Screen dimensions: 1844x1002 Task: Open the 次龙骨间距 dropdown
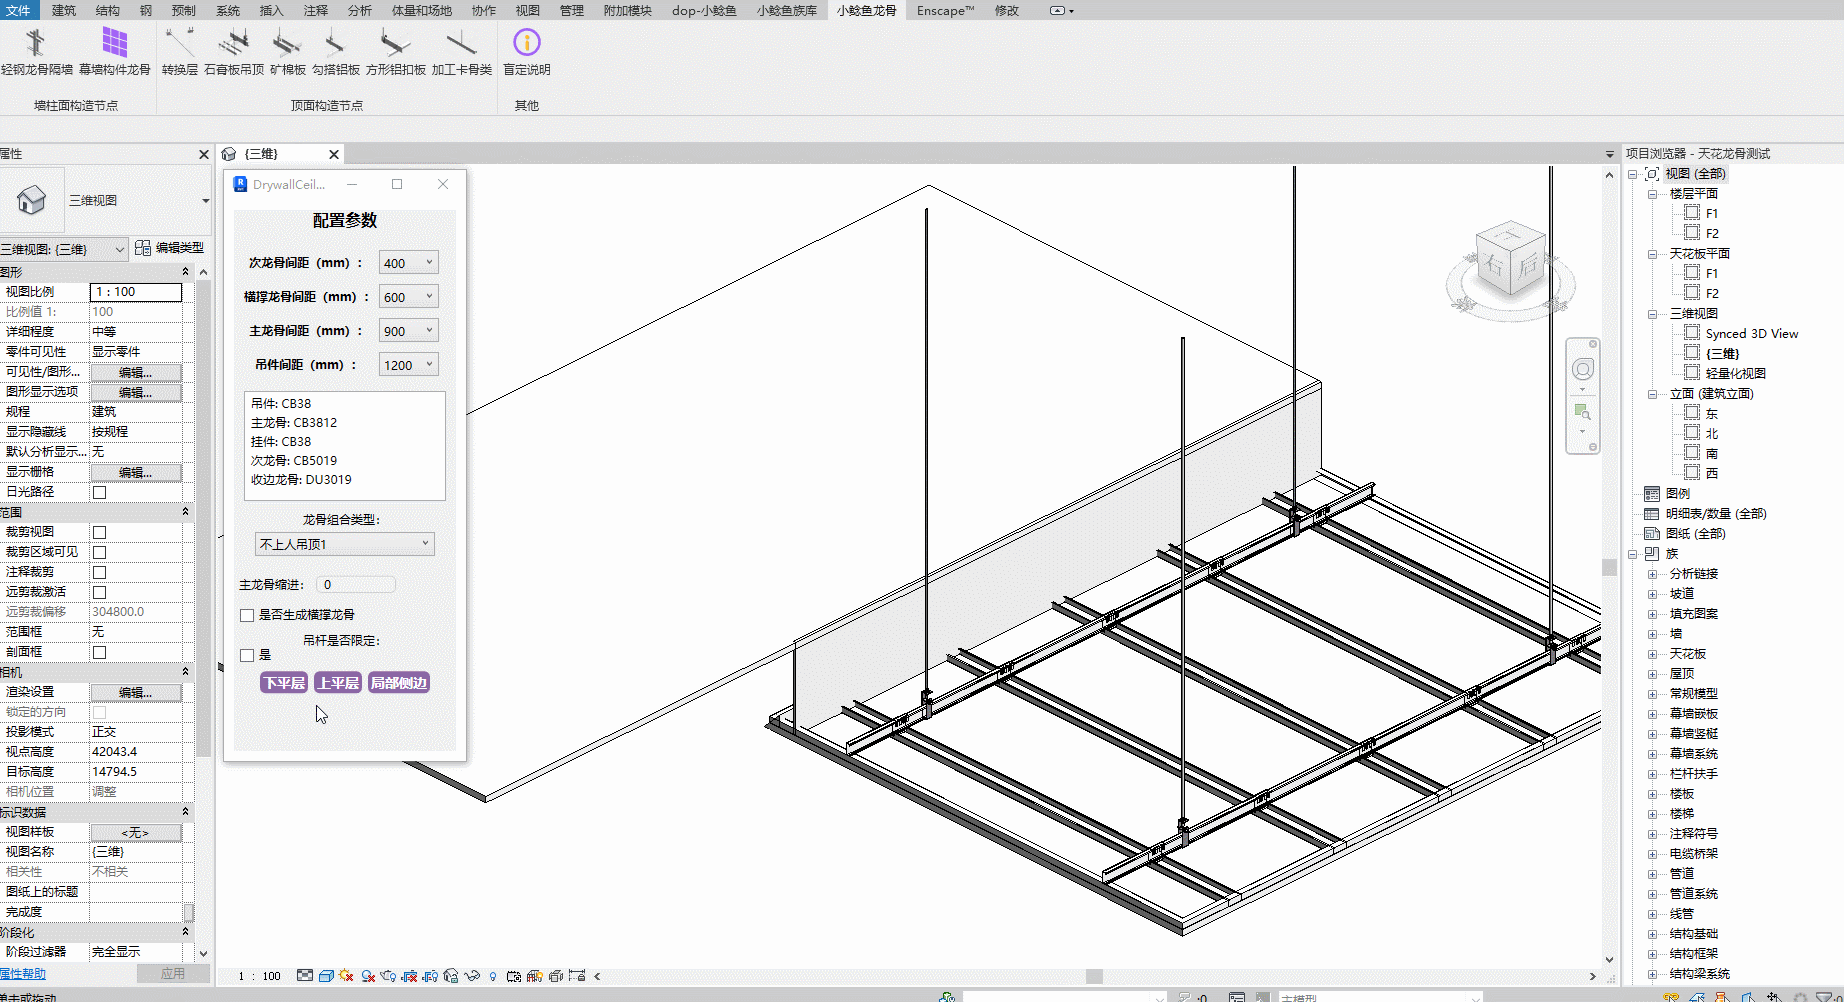pyautogui.click(x=408, y=263)
